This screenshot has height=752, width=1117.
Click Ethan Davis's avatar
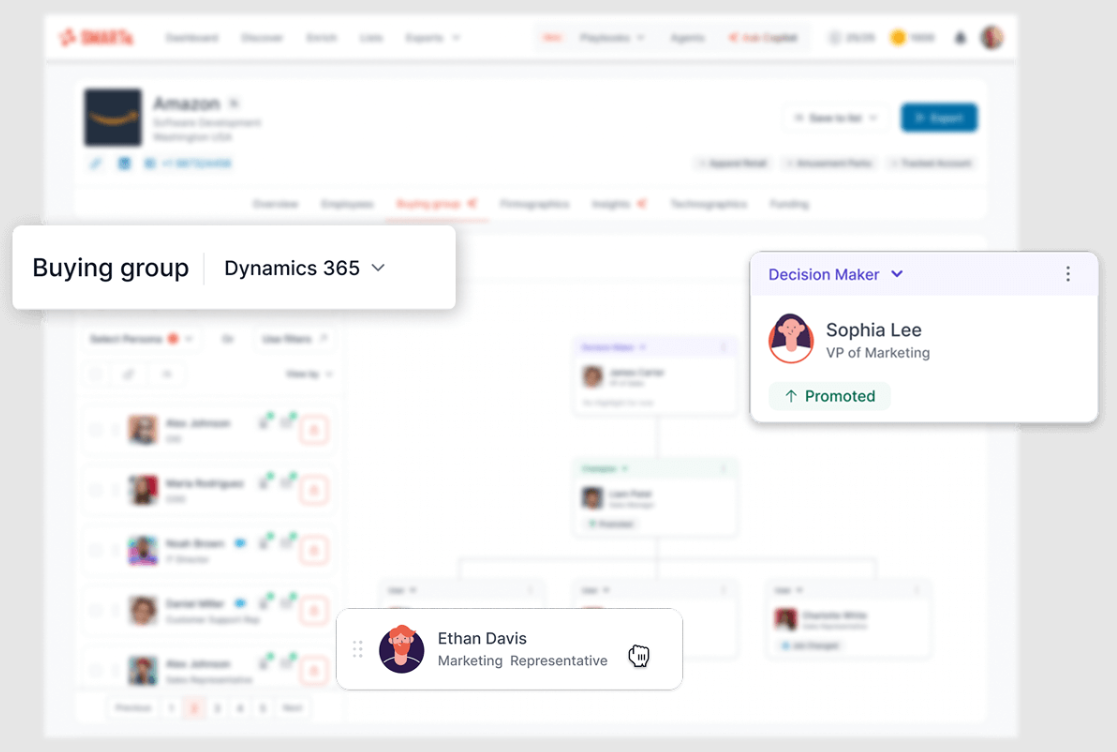pyautogui.click(x=402, y=649)
